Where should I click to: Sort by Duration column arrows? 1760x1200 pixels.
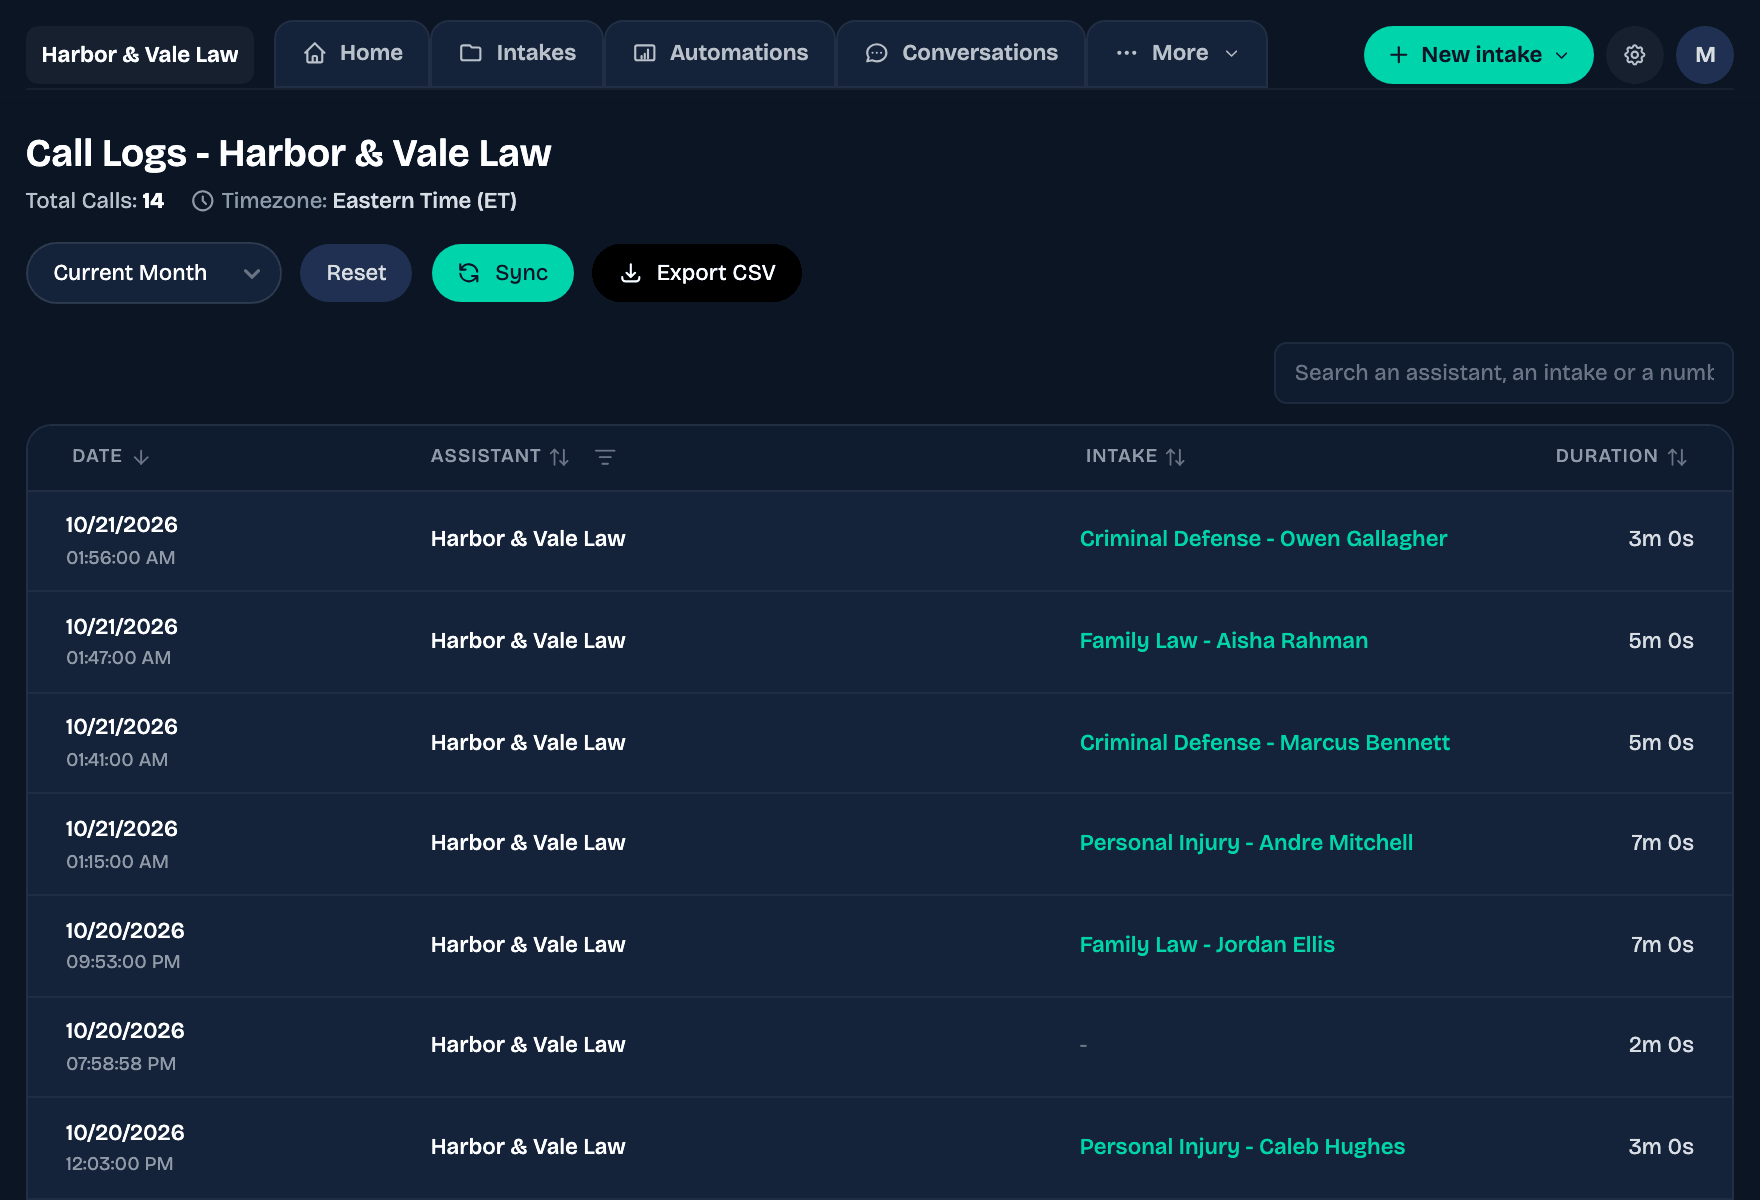point(1677,457)
